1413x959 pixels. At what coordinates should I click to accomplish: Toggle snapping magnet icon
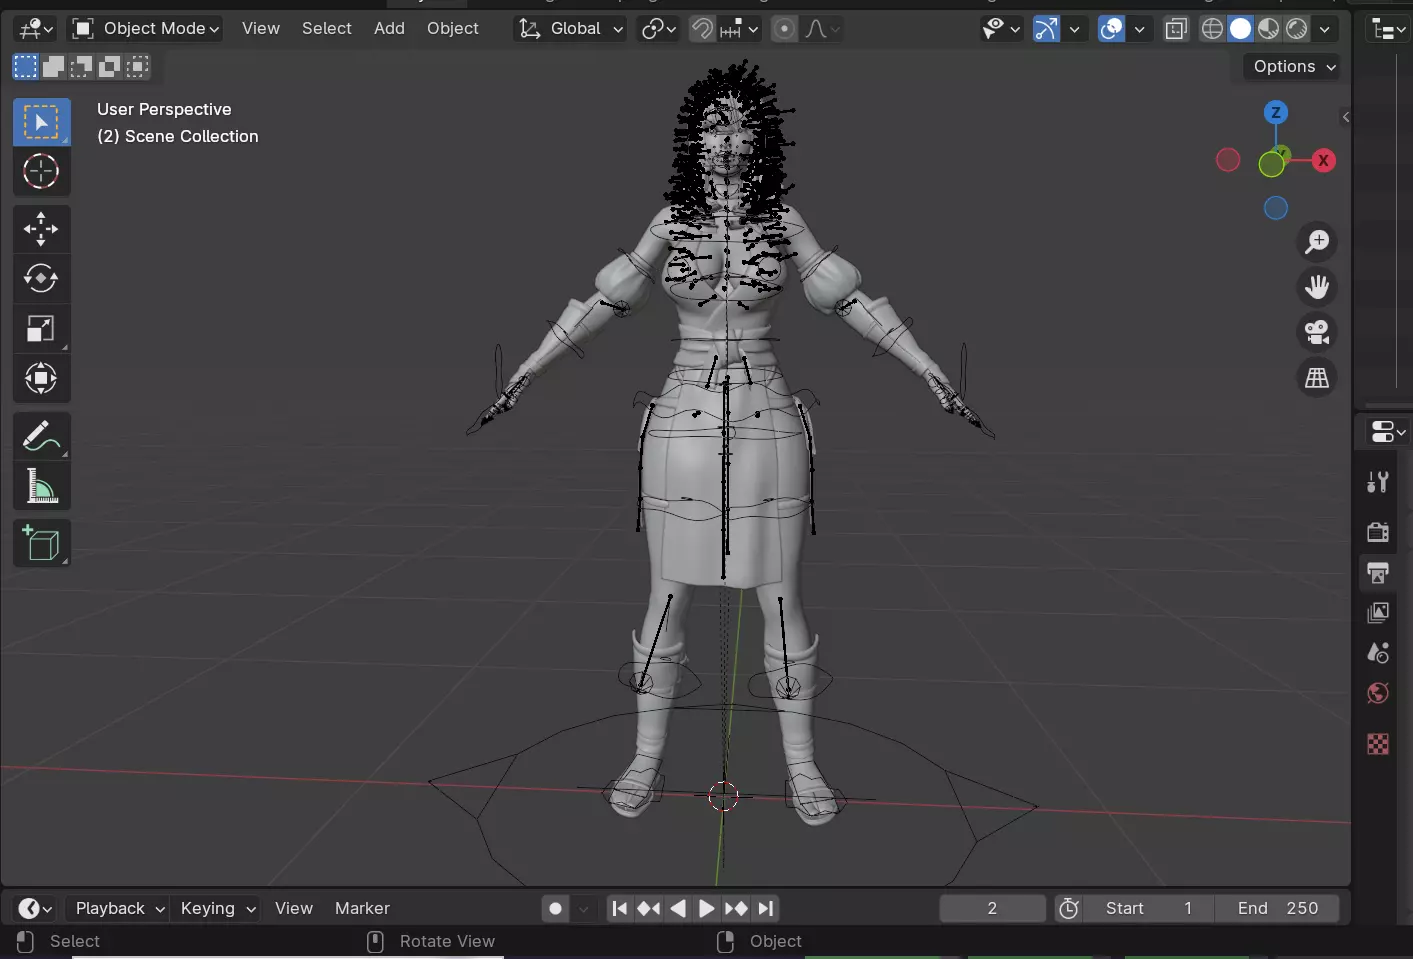(x=702, y=28)
